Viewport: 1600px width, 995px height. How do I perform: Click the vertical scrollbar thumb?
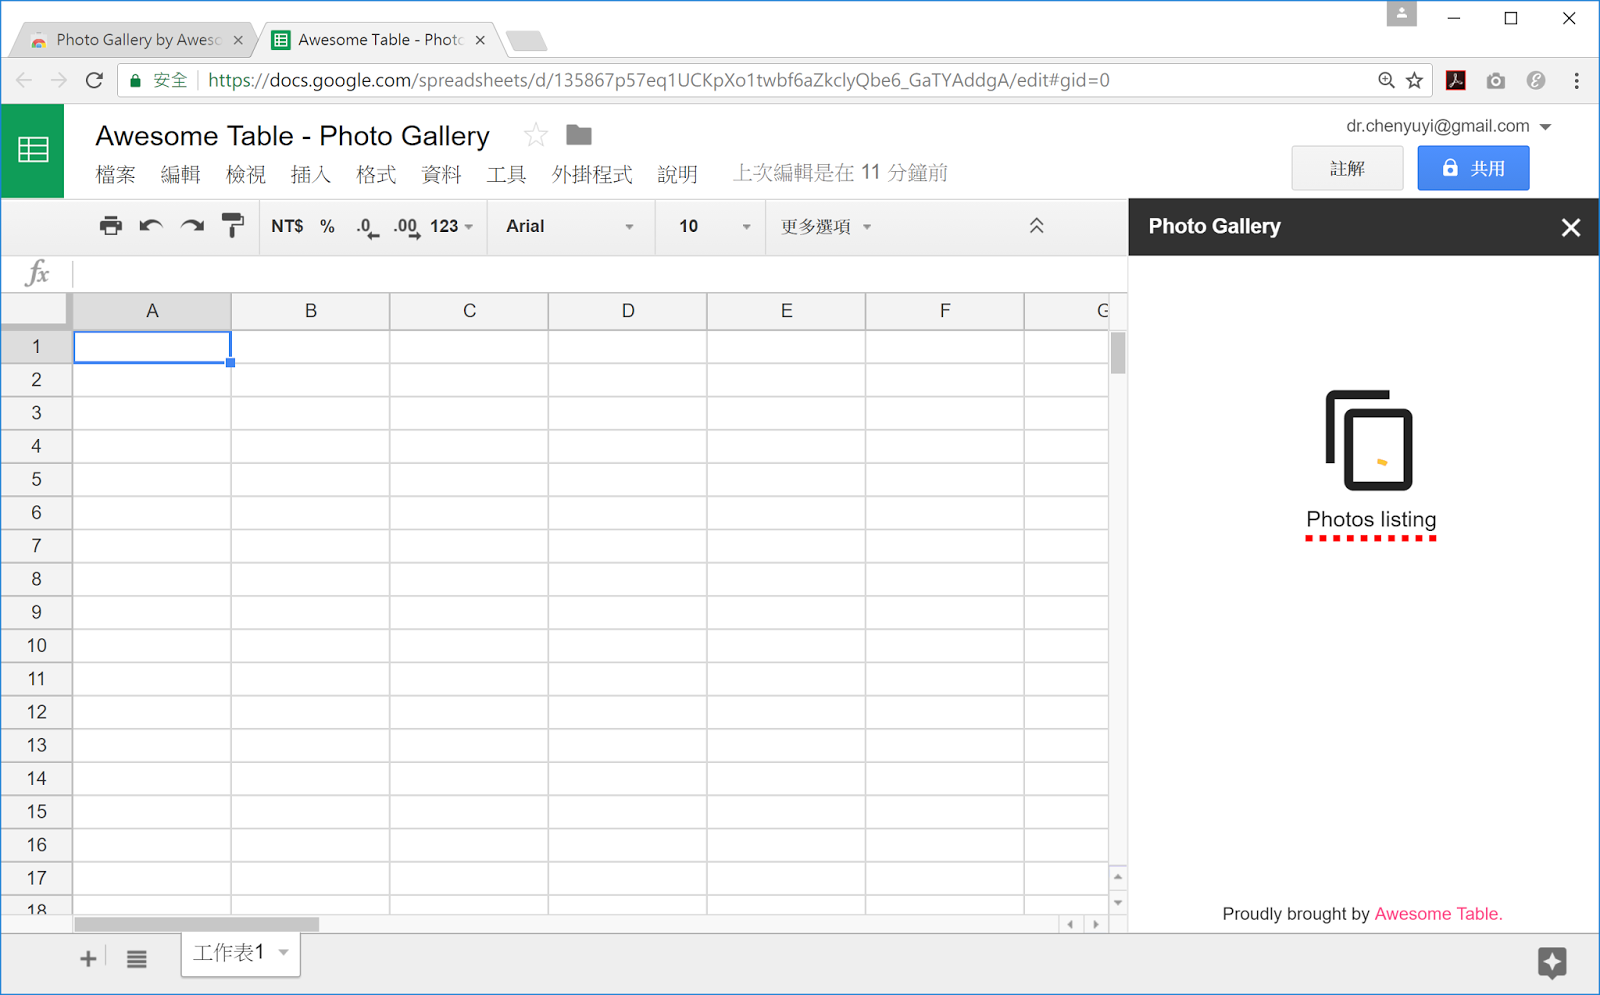(1118, 352)
